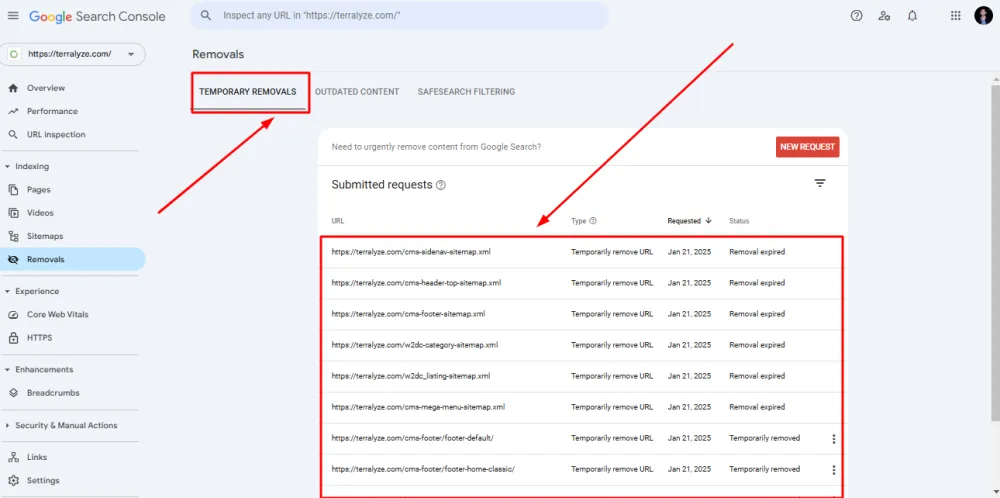Open Sitemaps page in sidebar
1000x498 pixels.
[45, 237]
